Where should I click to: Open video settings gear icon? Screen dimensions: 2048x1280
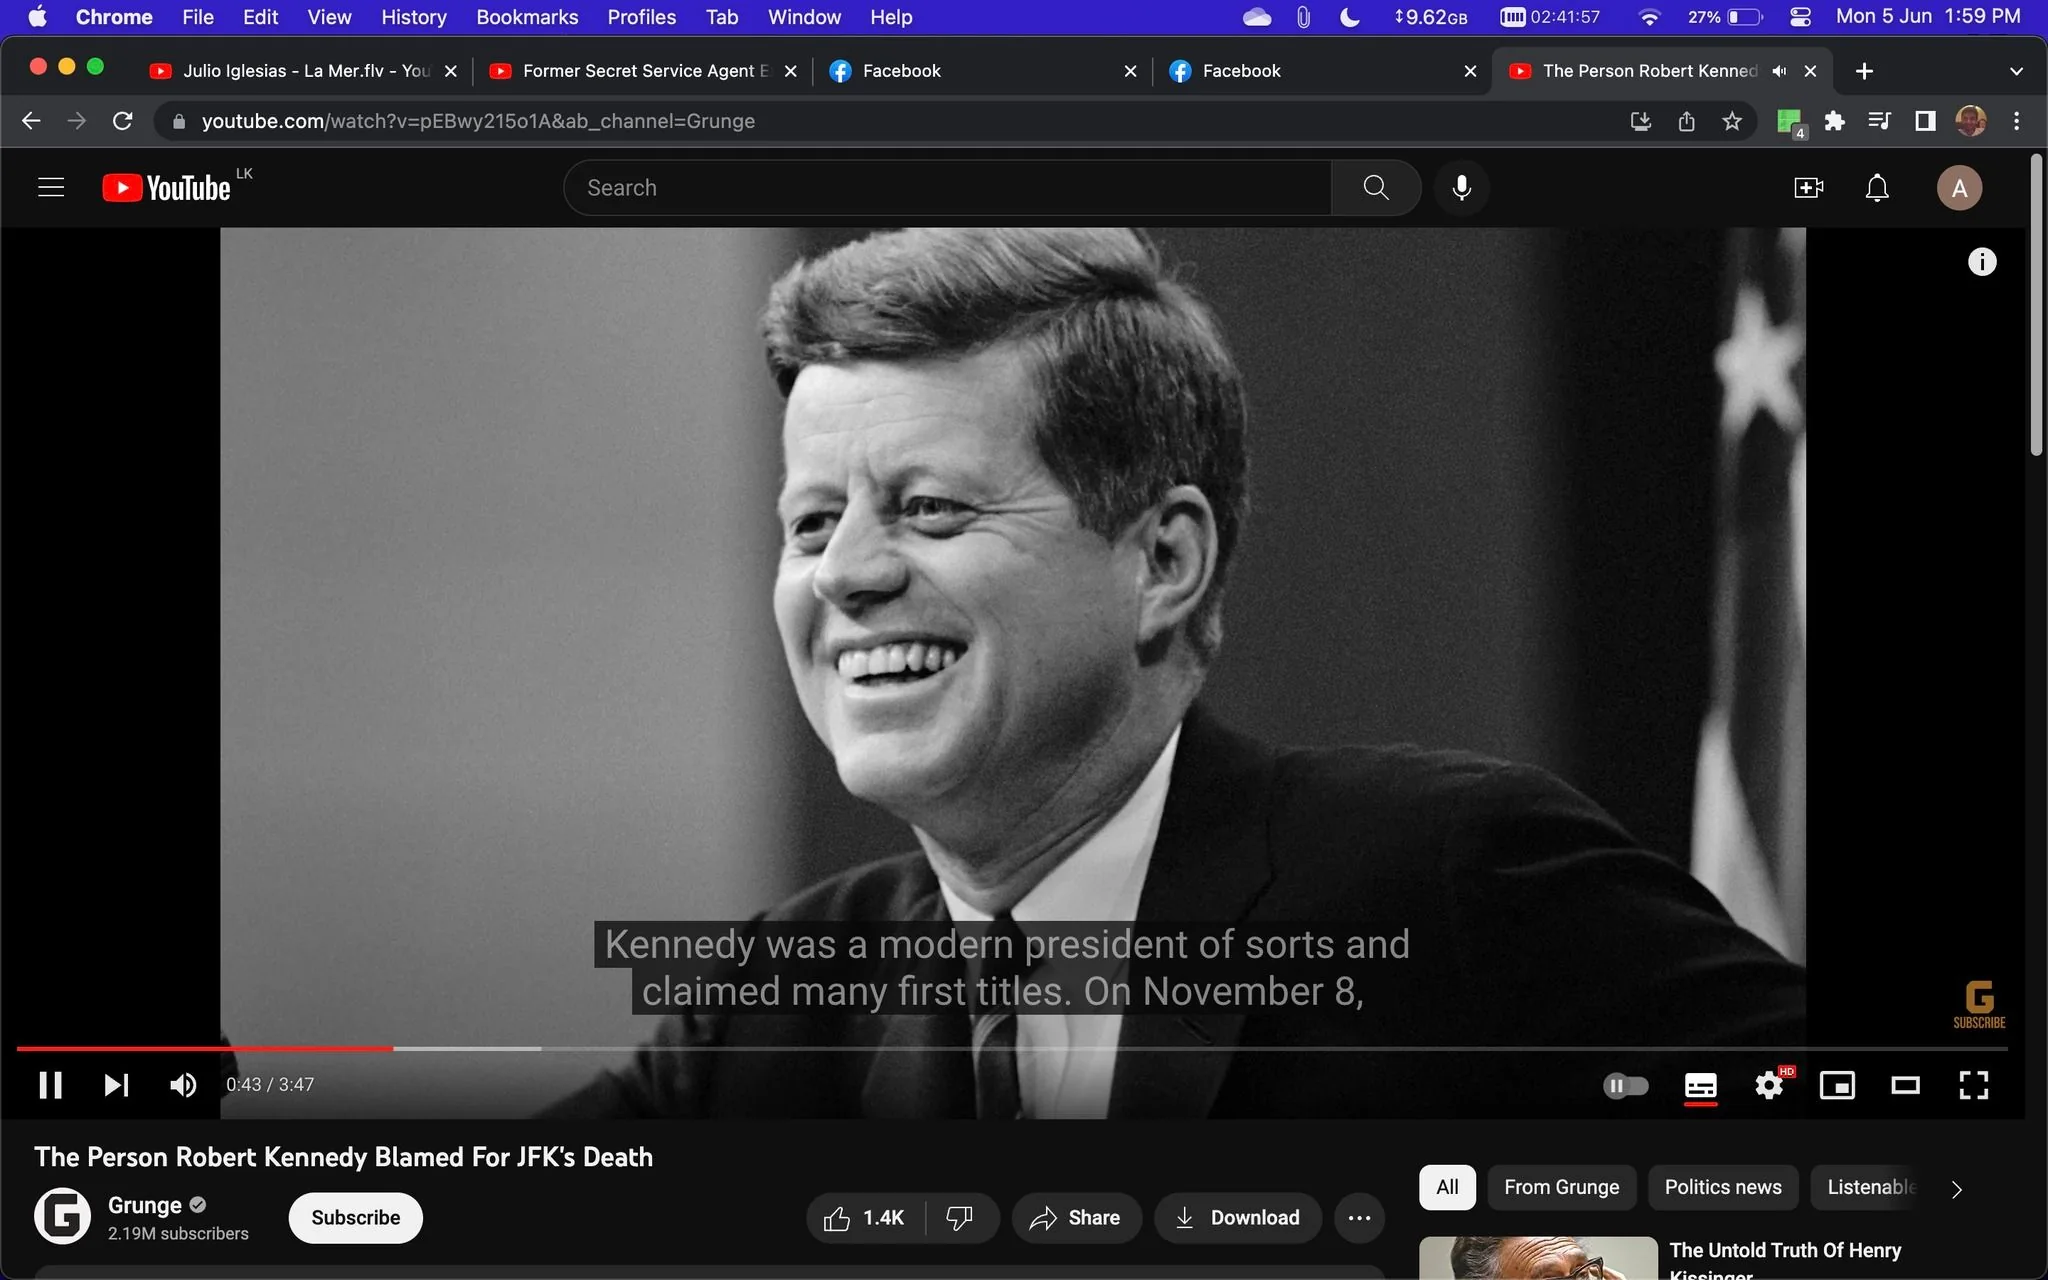coord(1769,1085)
